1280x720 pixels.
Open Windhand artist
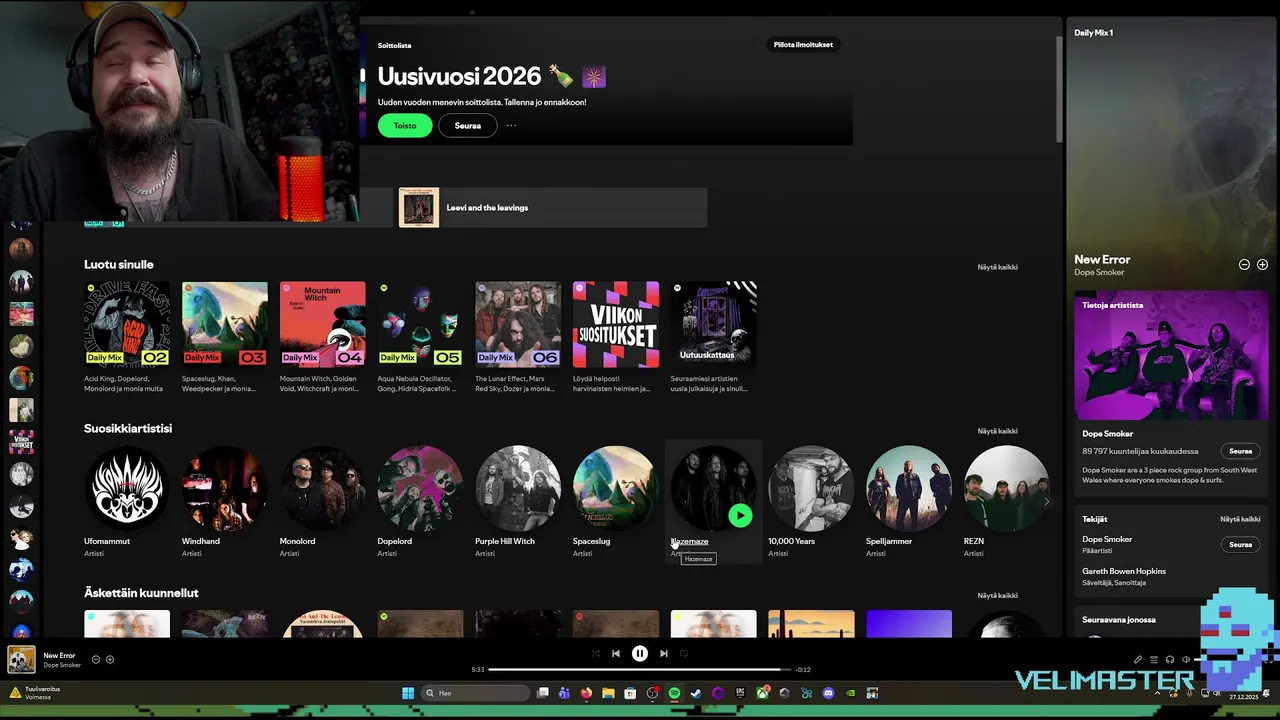(225, 488)
